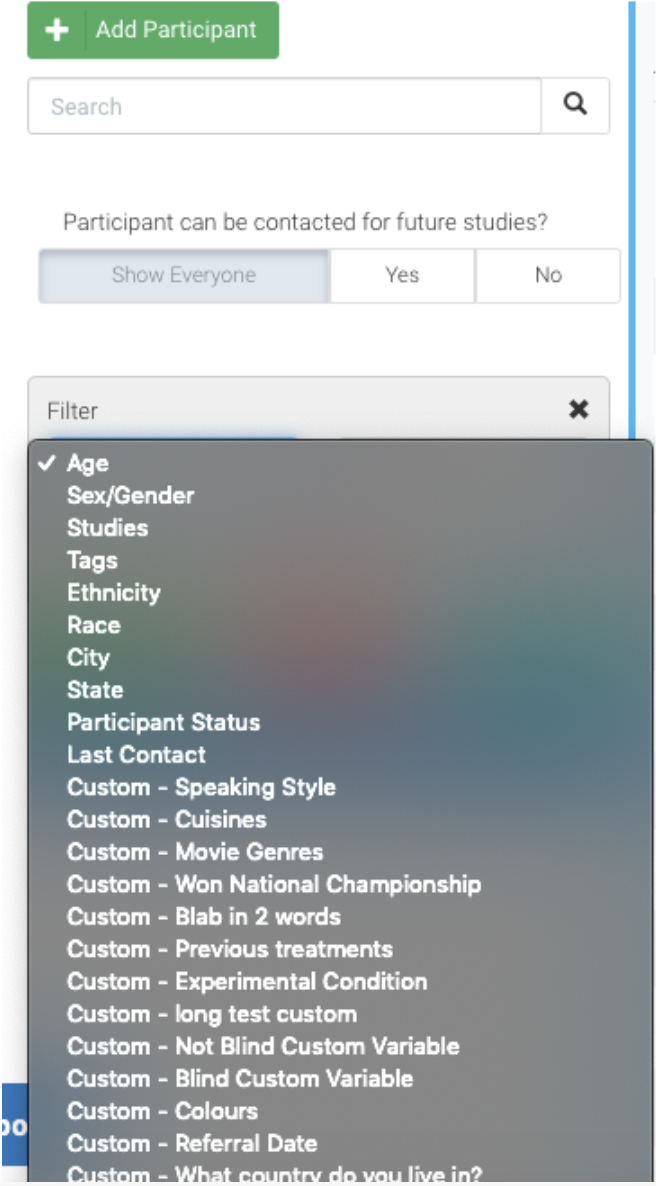656x1186 pixels.
Task: Select Custom - Experimental Condition option
Action: coord(246,981)
